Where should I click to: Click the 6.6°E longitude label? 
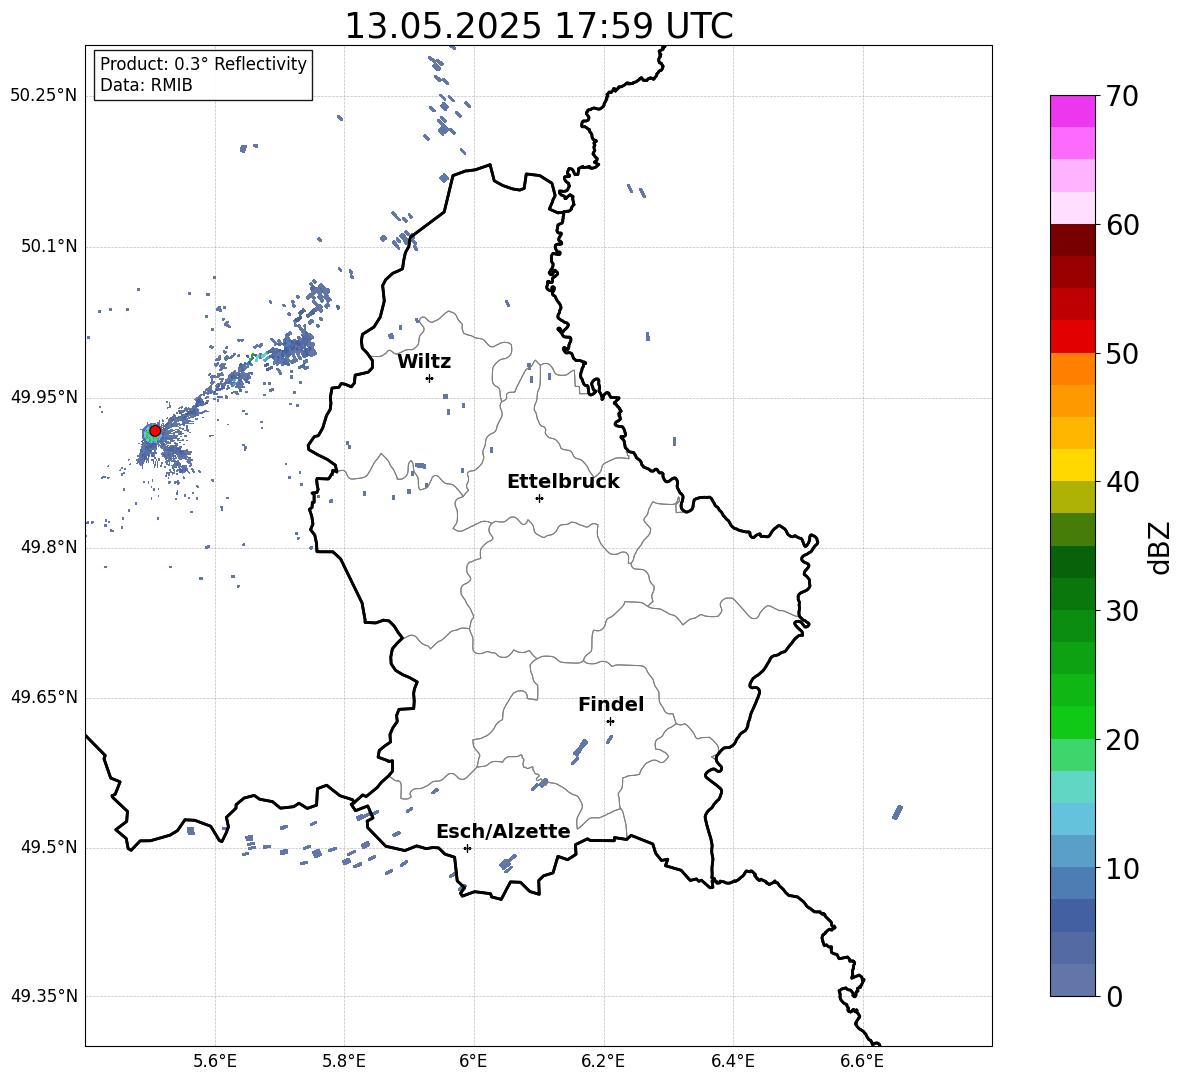tap(862, 1062)
